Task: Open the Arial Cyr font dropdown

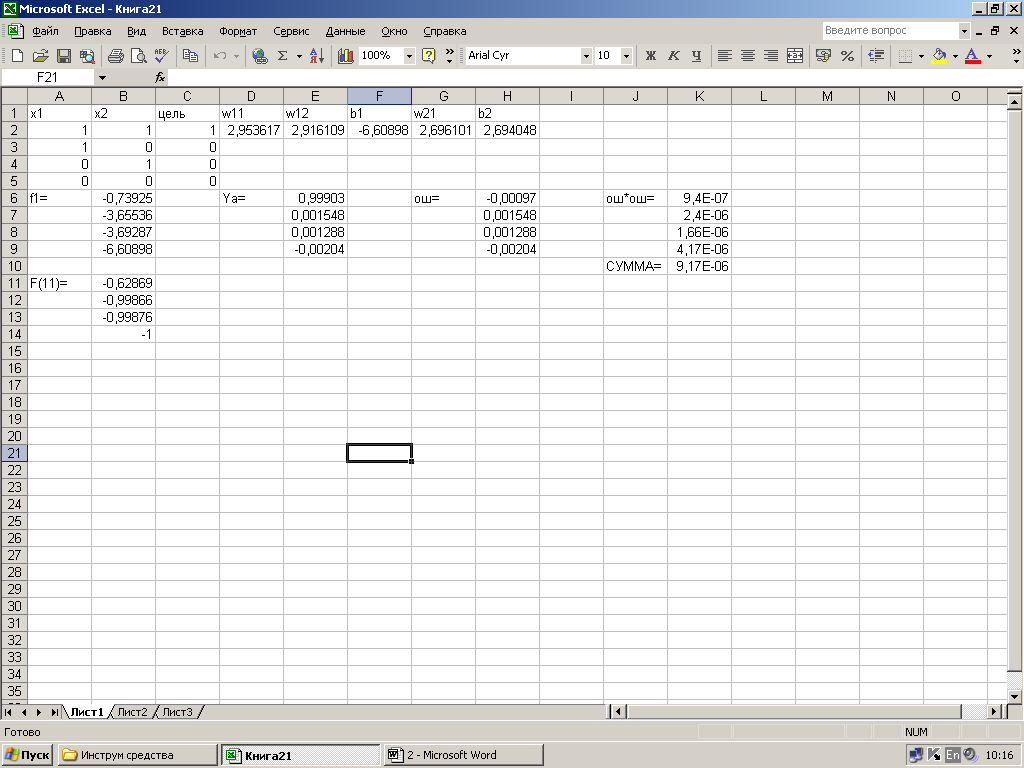Action: click(586, 56)
